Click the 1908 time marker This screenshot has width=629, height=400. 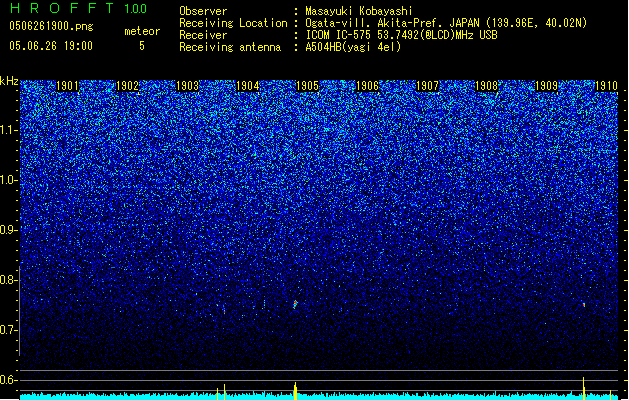(487, 86)
